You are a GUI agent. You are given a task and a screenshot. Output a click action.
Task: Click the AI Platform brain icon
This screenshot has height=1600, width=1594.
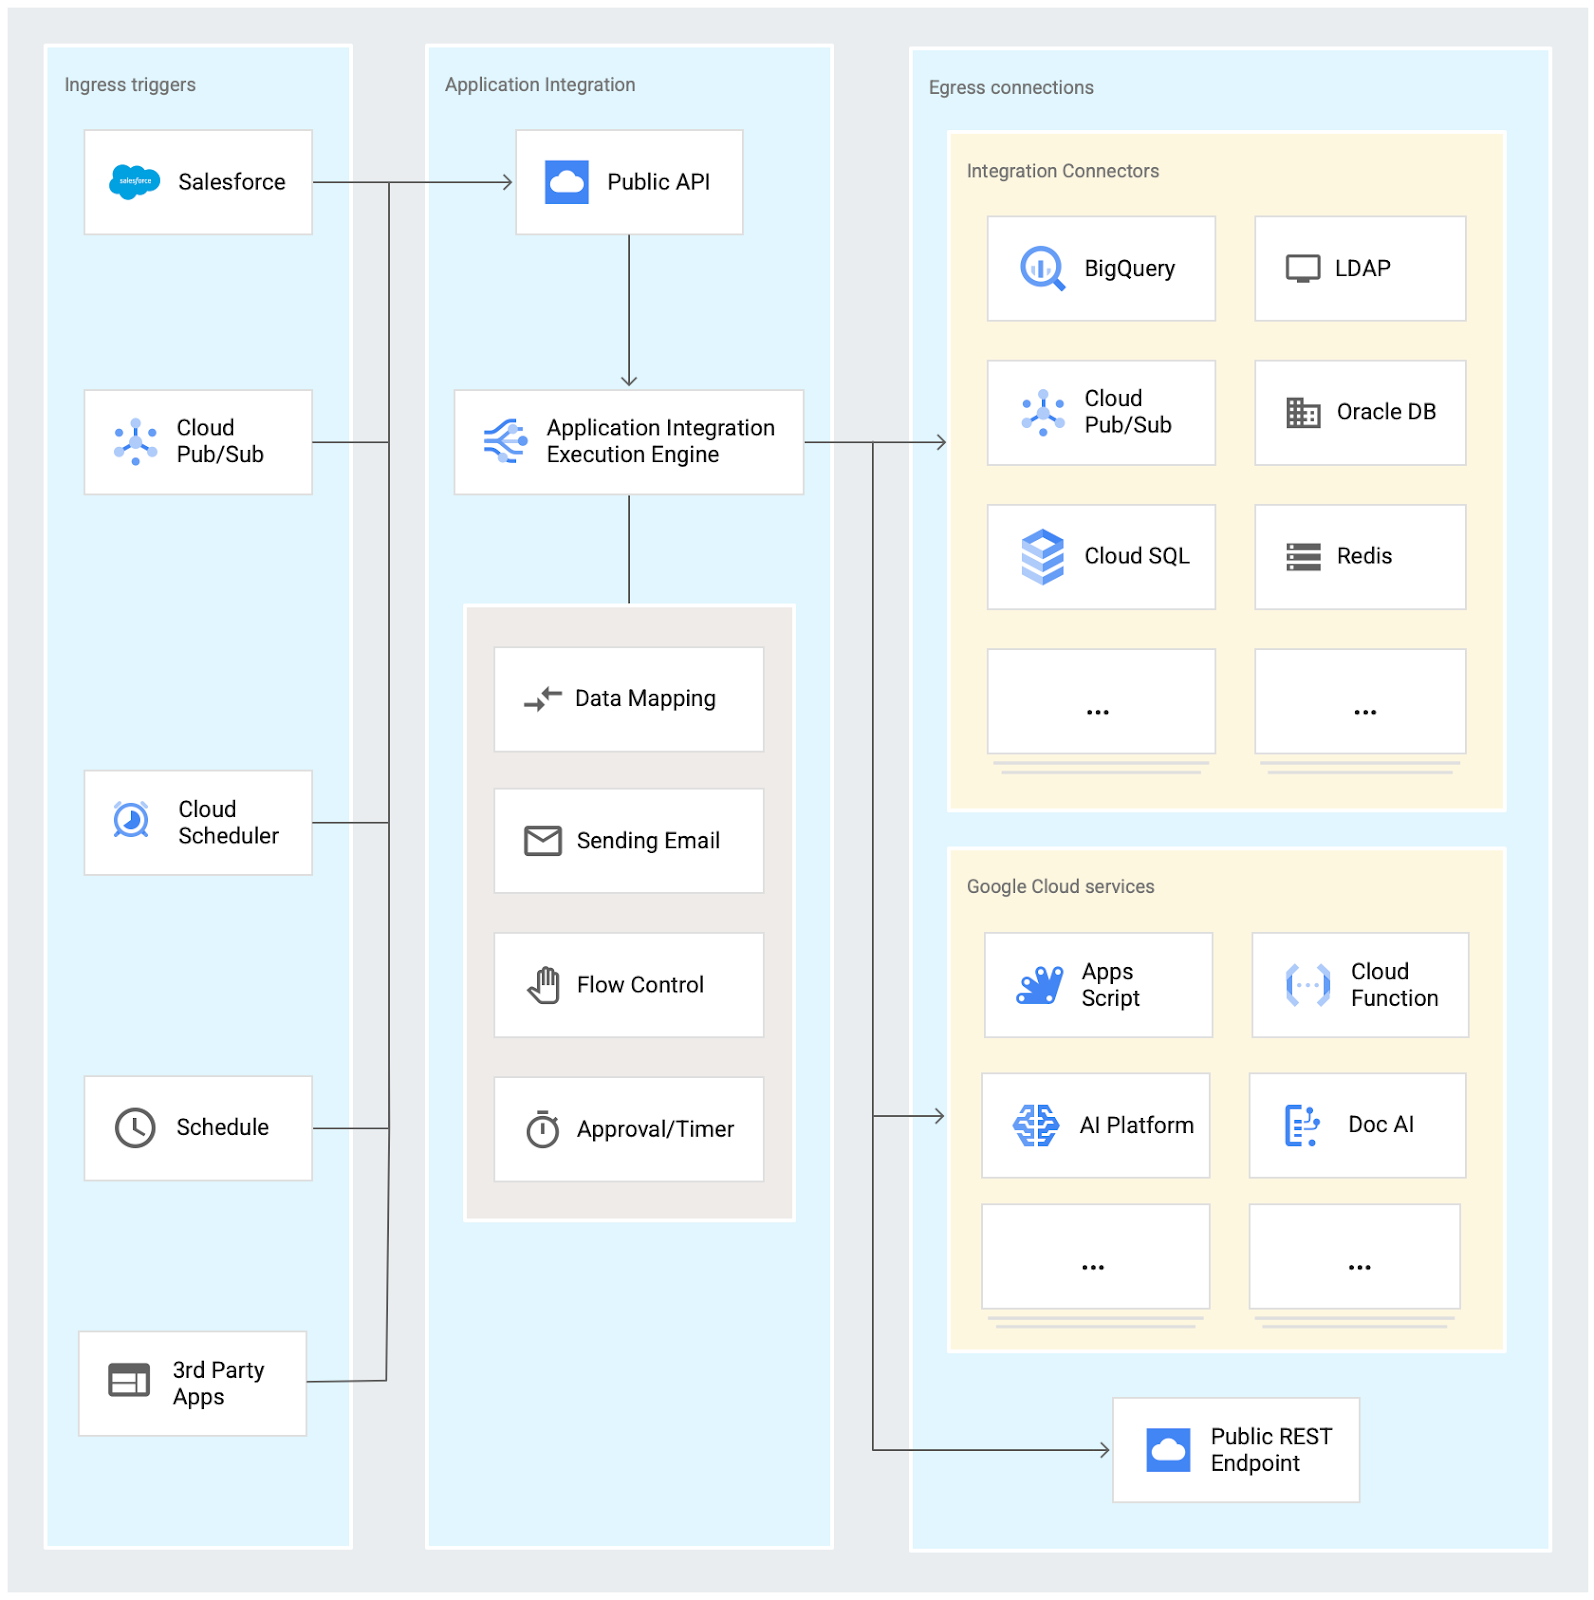[1036, 1126]
